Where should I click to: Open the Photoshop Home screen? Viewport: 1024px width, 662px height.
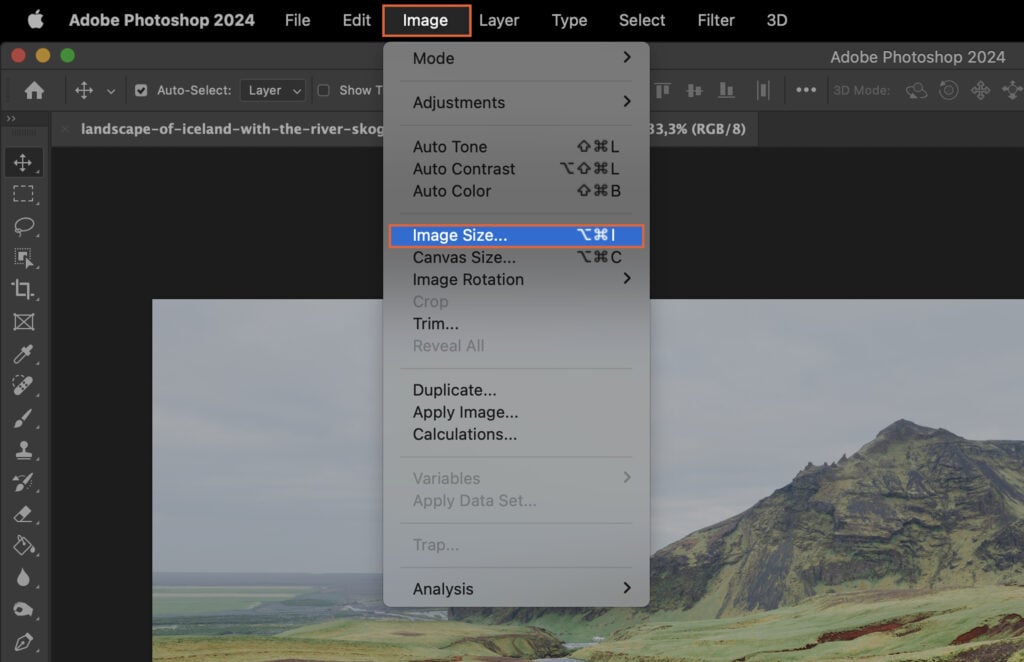pos(36,89)
